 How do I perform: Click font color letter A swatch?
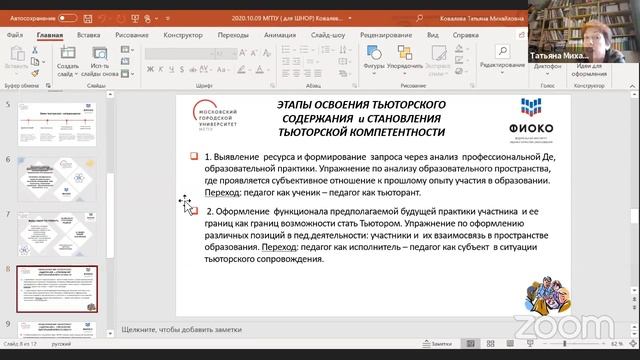point(260,70)
